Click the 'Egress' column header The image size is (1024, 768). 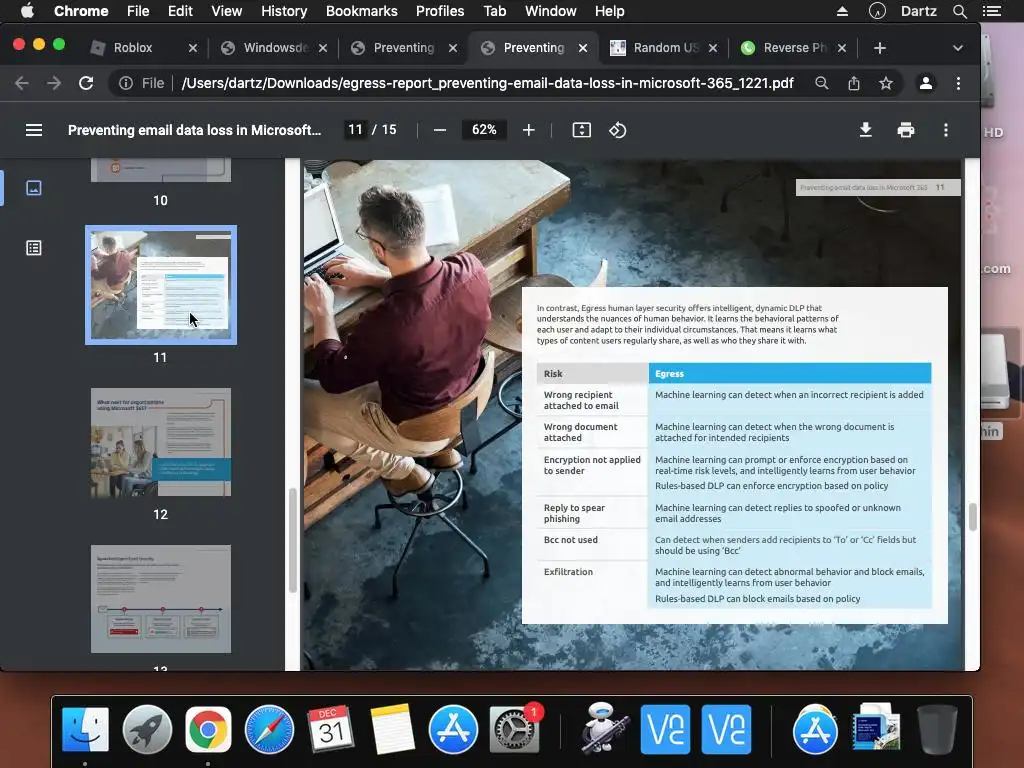pos(790,374)
